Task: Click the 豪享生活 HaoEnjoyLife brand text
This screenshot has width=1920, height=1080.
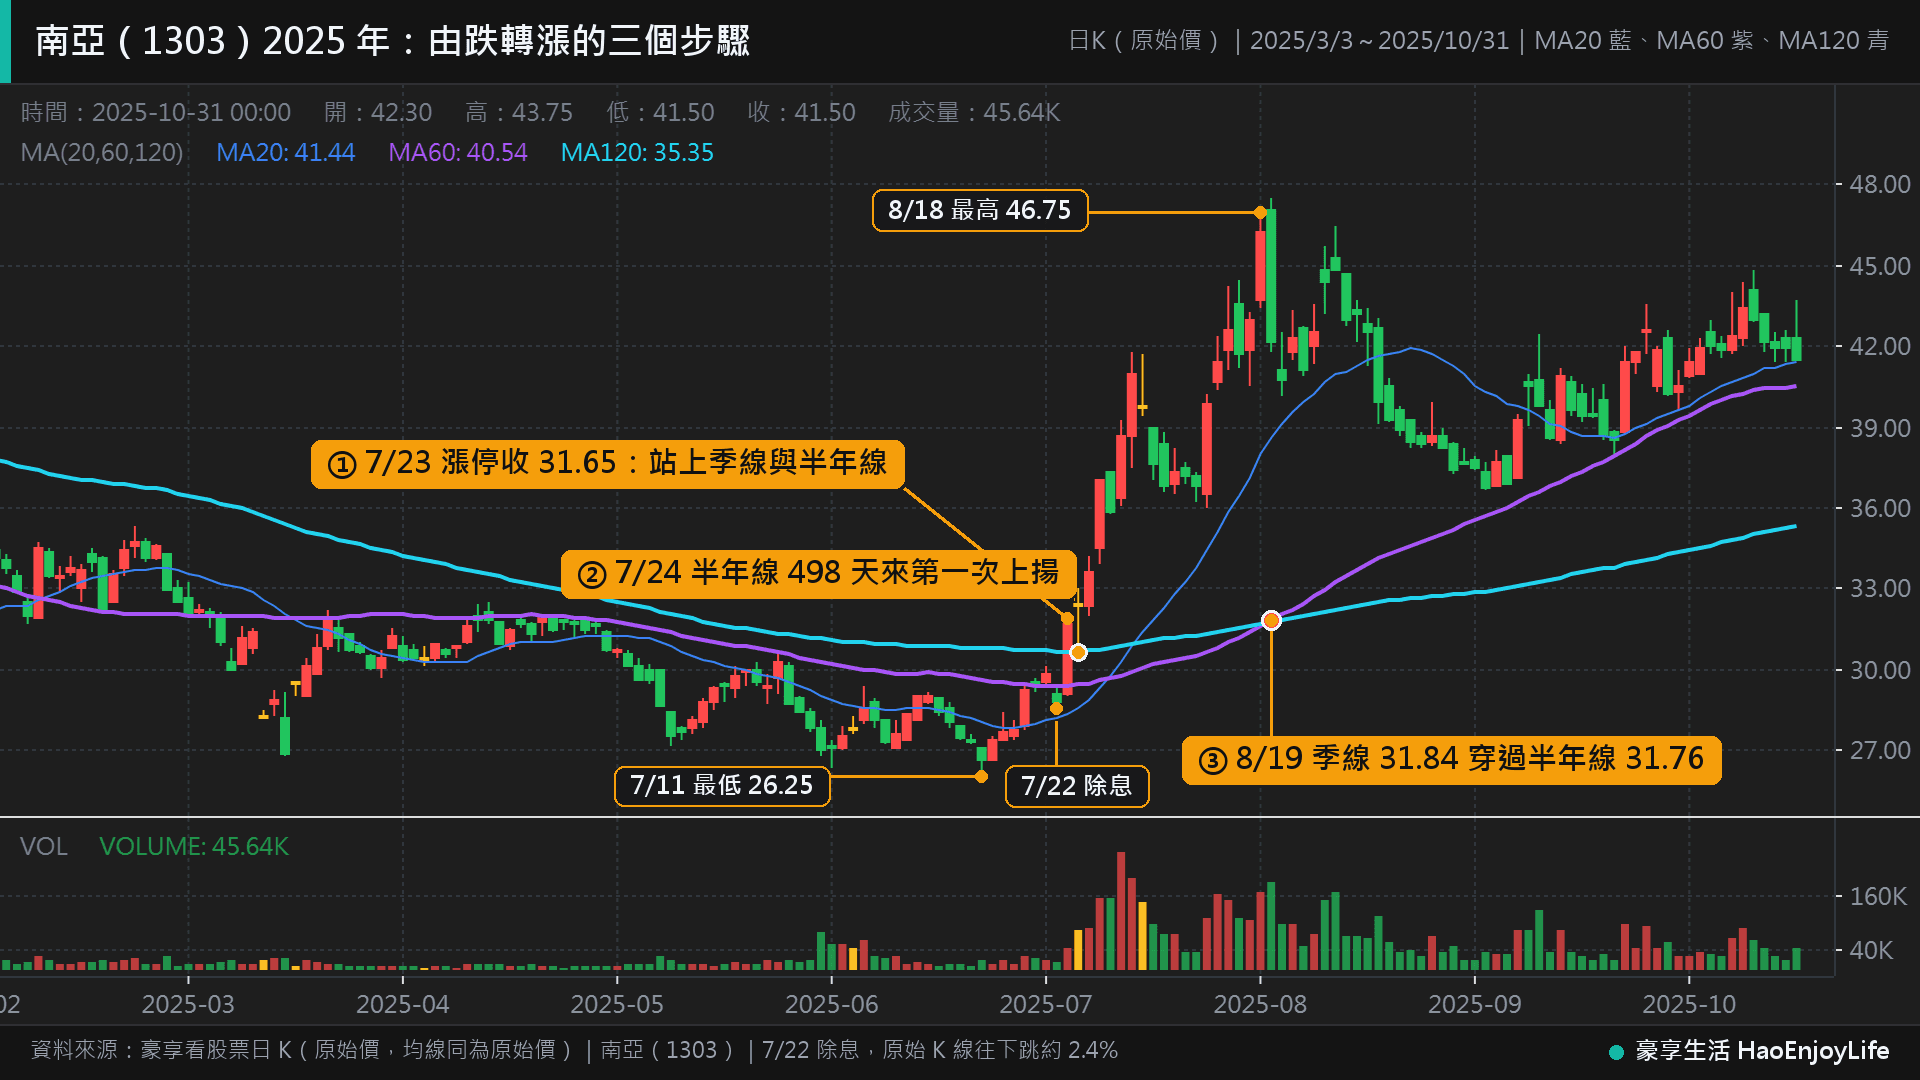Action: (x=1762, y=1051)
